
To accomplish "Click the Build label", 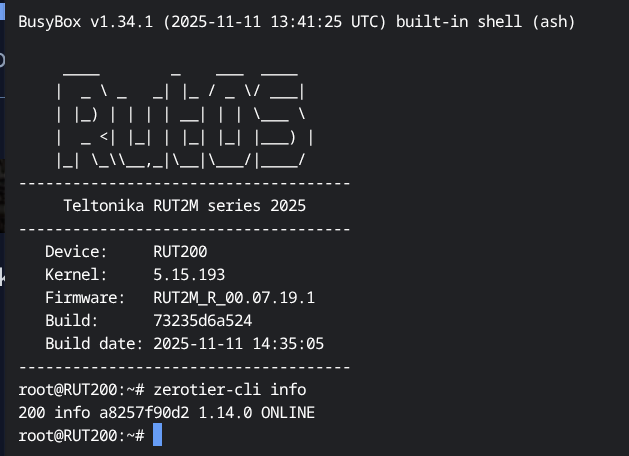I will point(71,320).
